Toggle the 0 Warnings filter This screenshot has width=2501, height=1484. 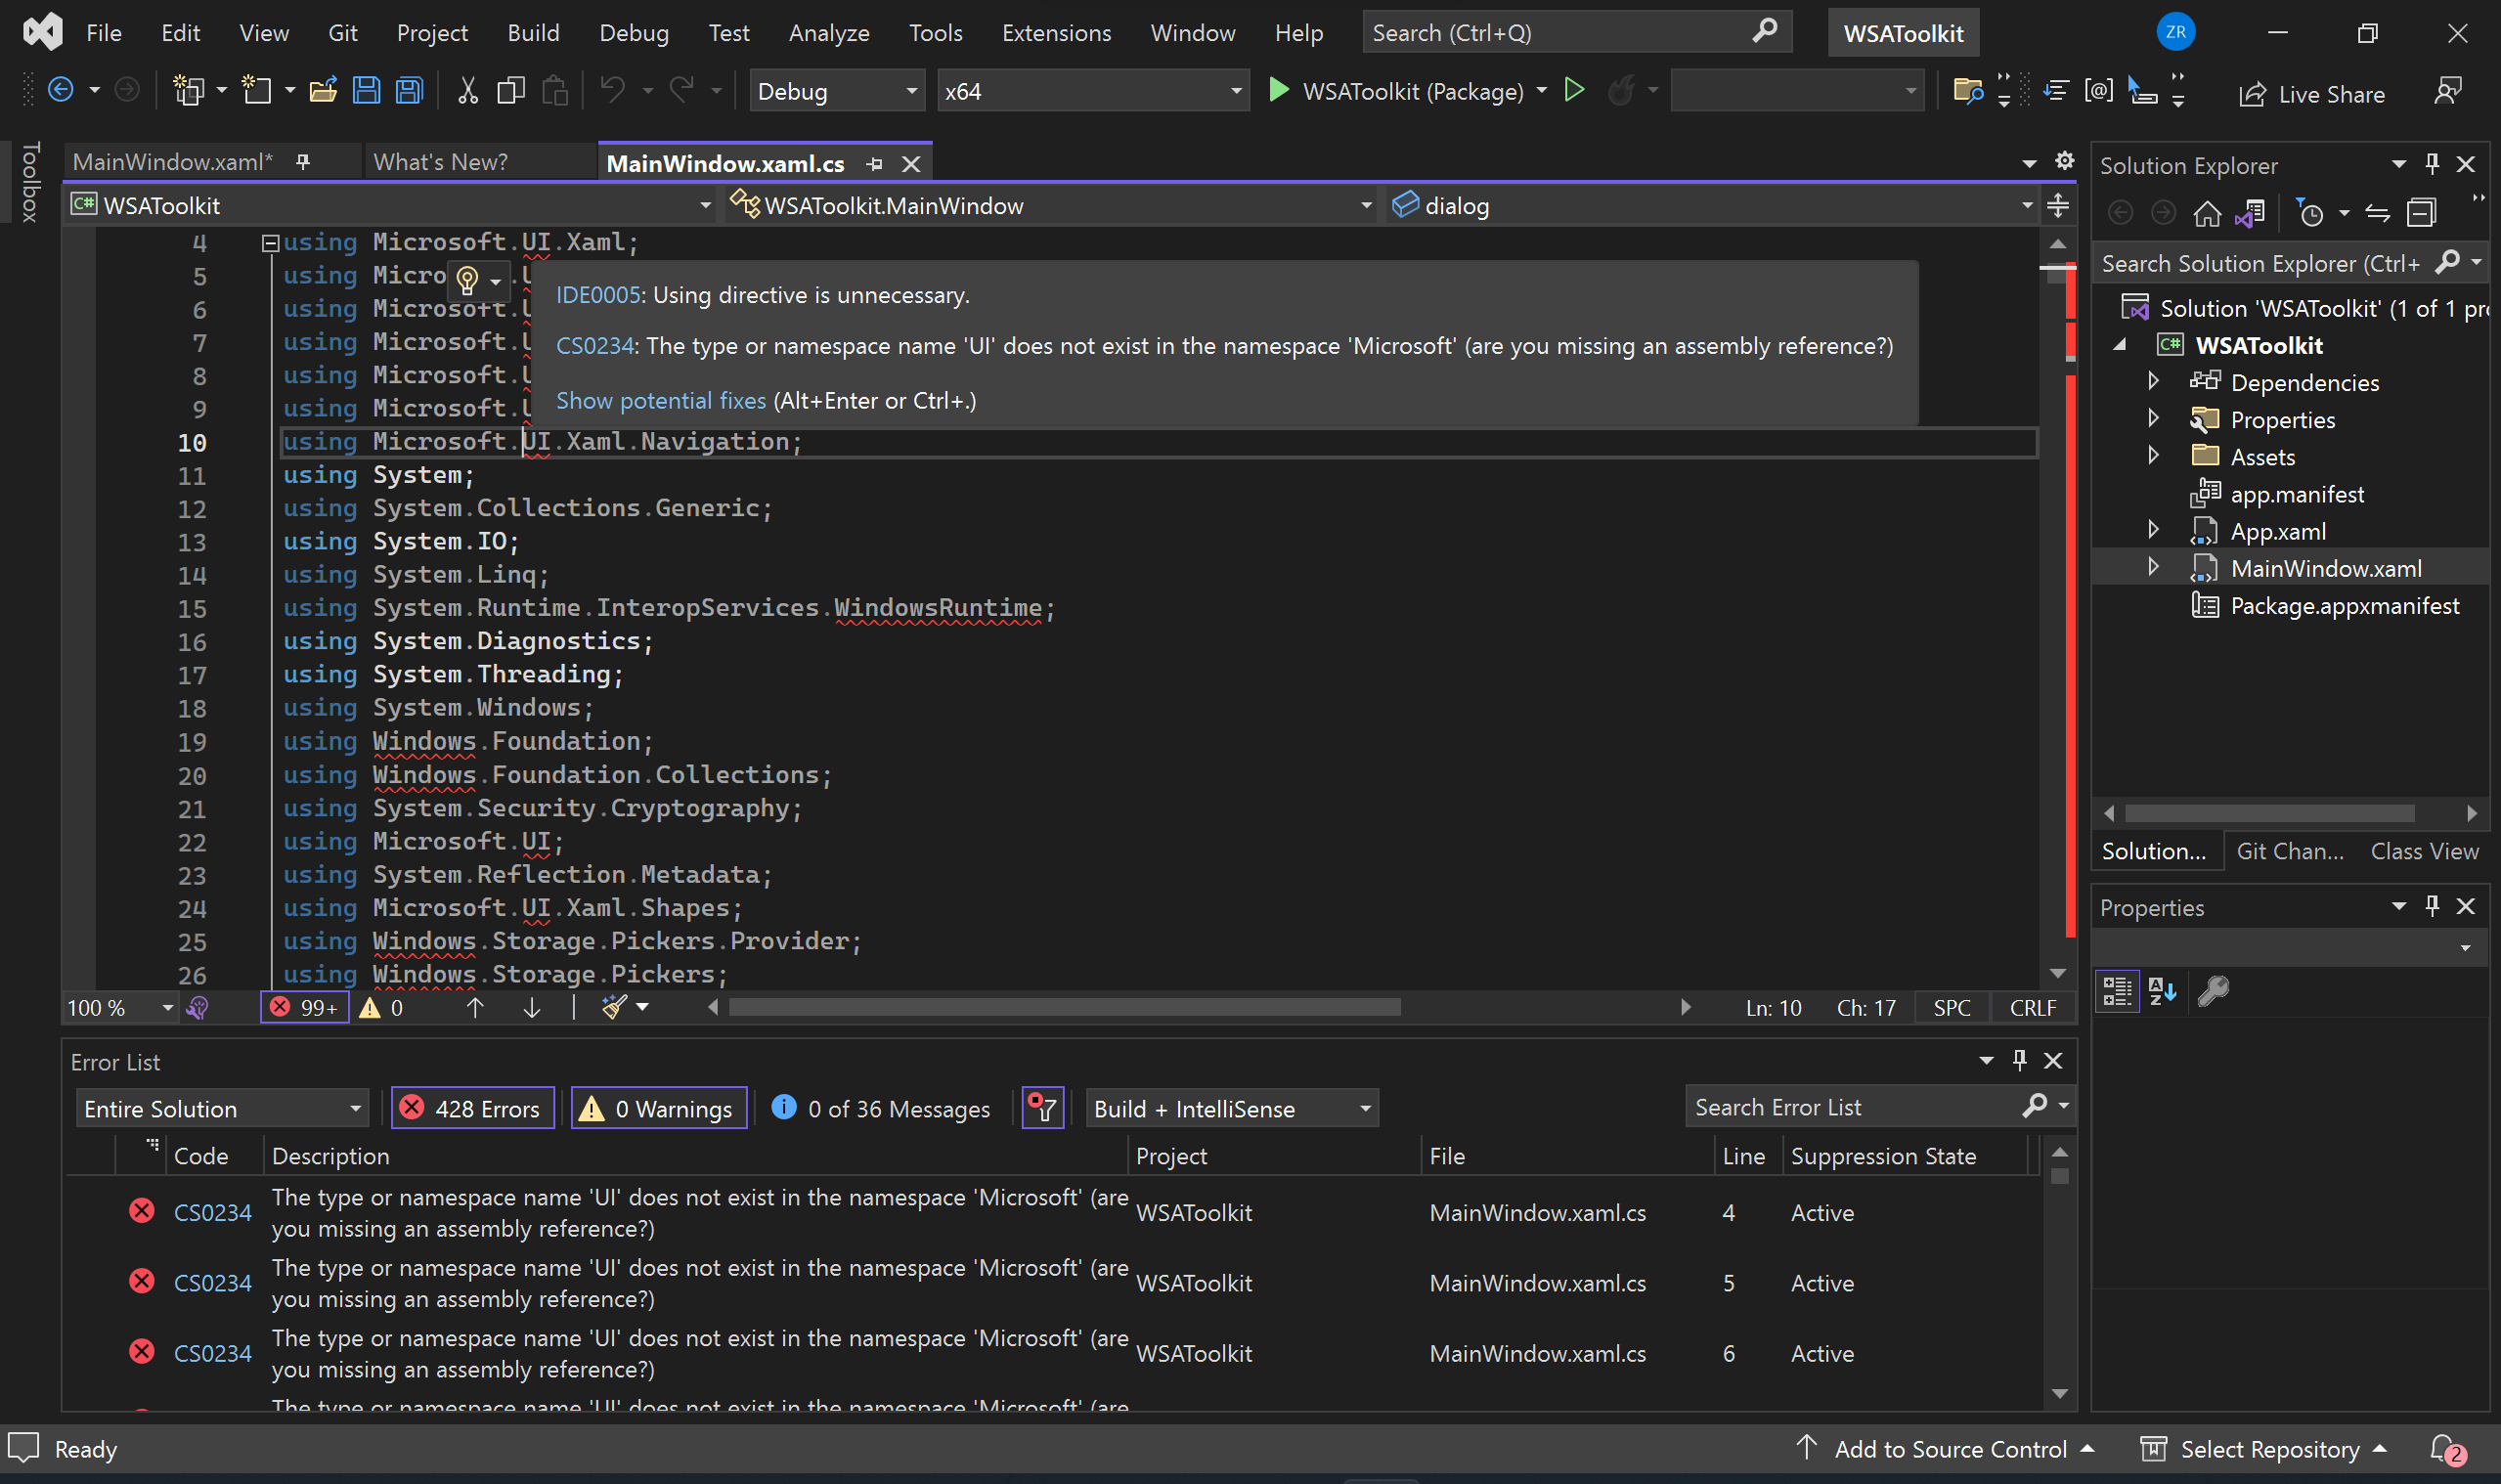tap(658, 1108)
